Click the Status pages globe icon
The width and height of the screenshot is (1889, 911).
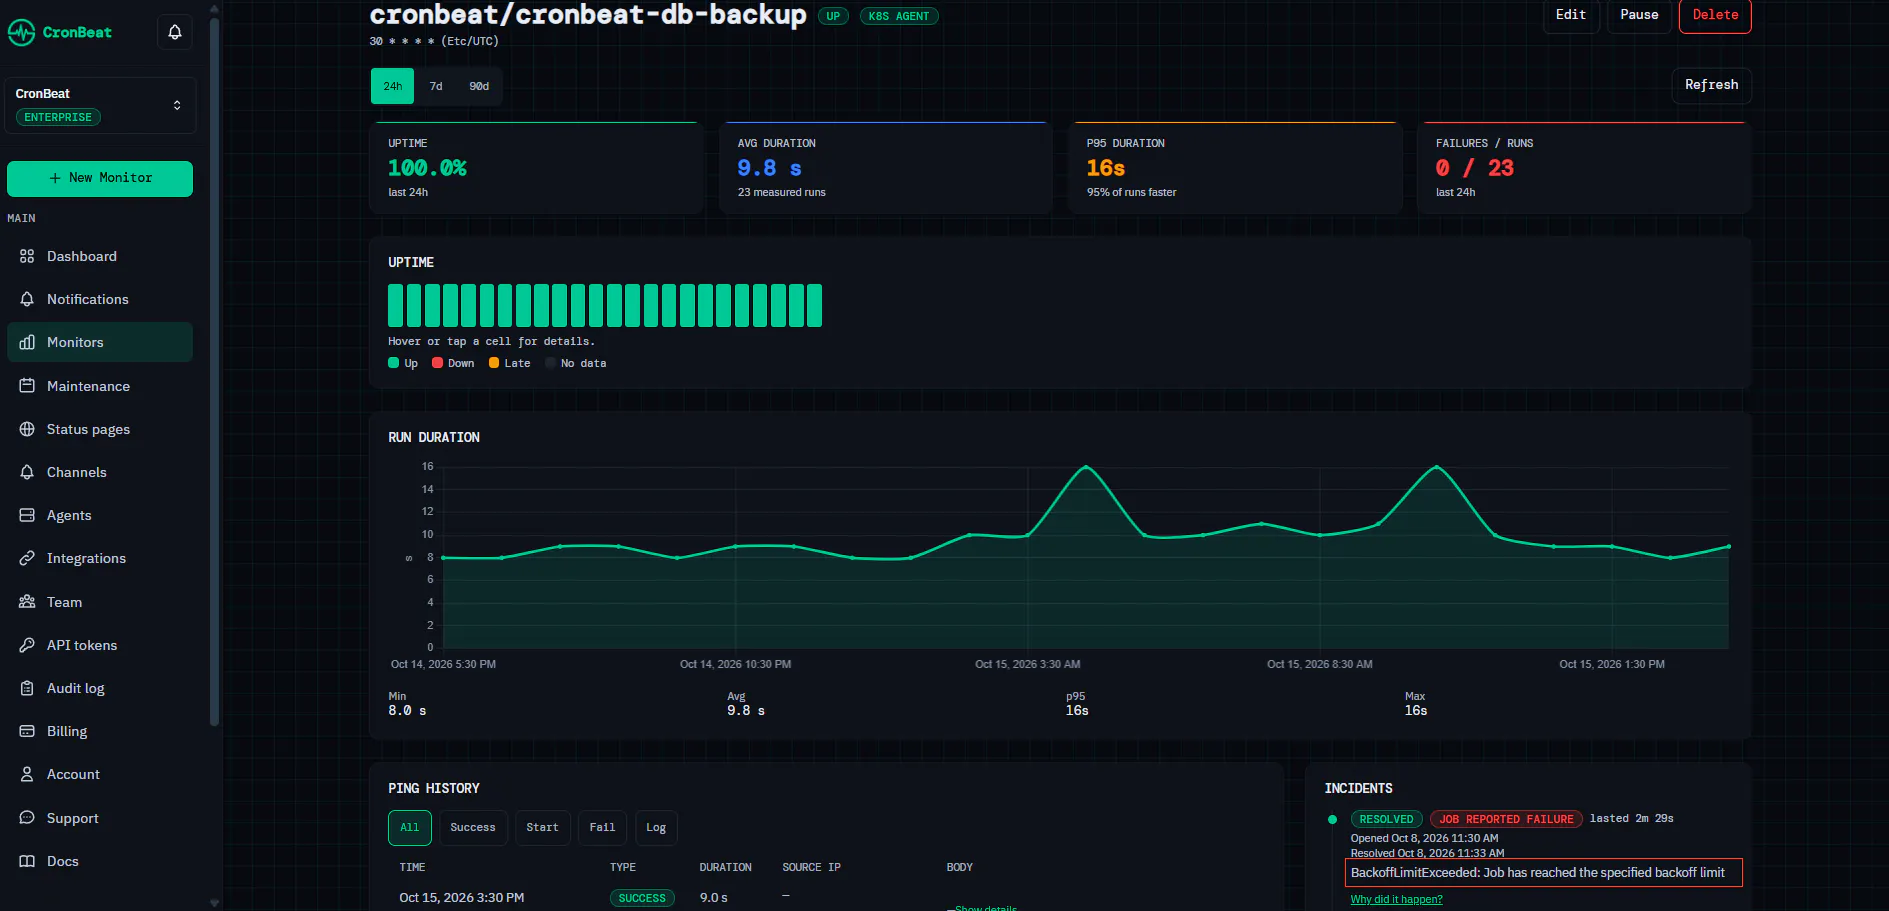click(x=27, y=429)
